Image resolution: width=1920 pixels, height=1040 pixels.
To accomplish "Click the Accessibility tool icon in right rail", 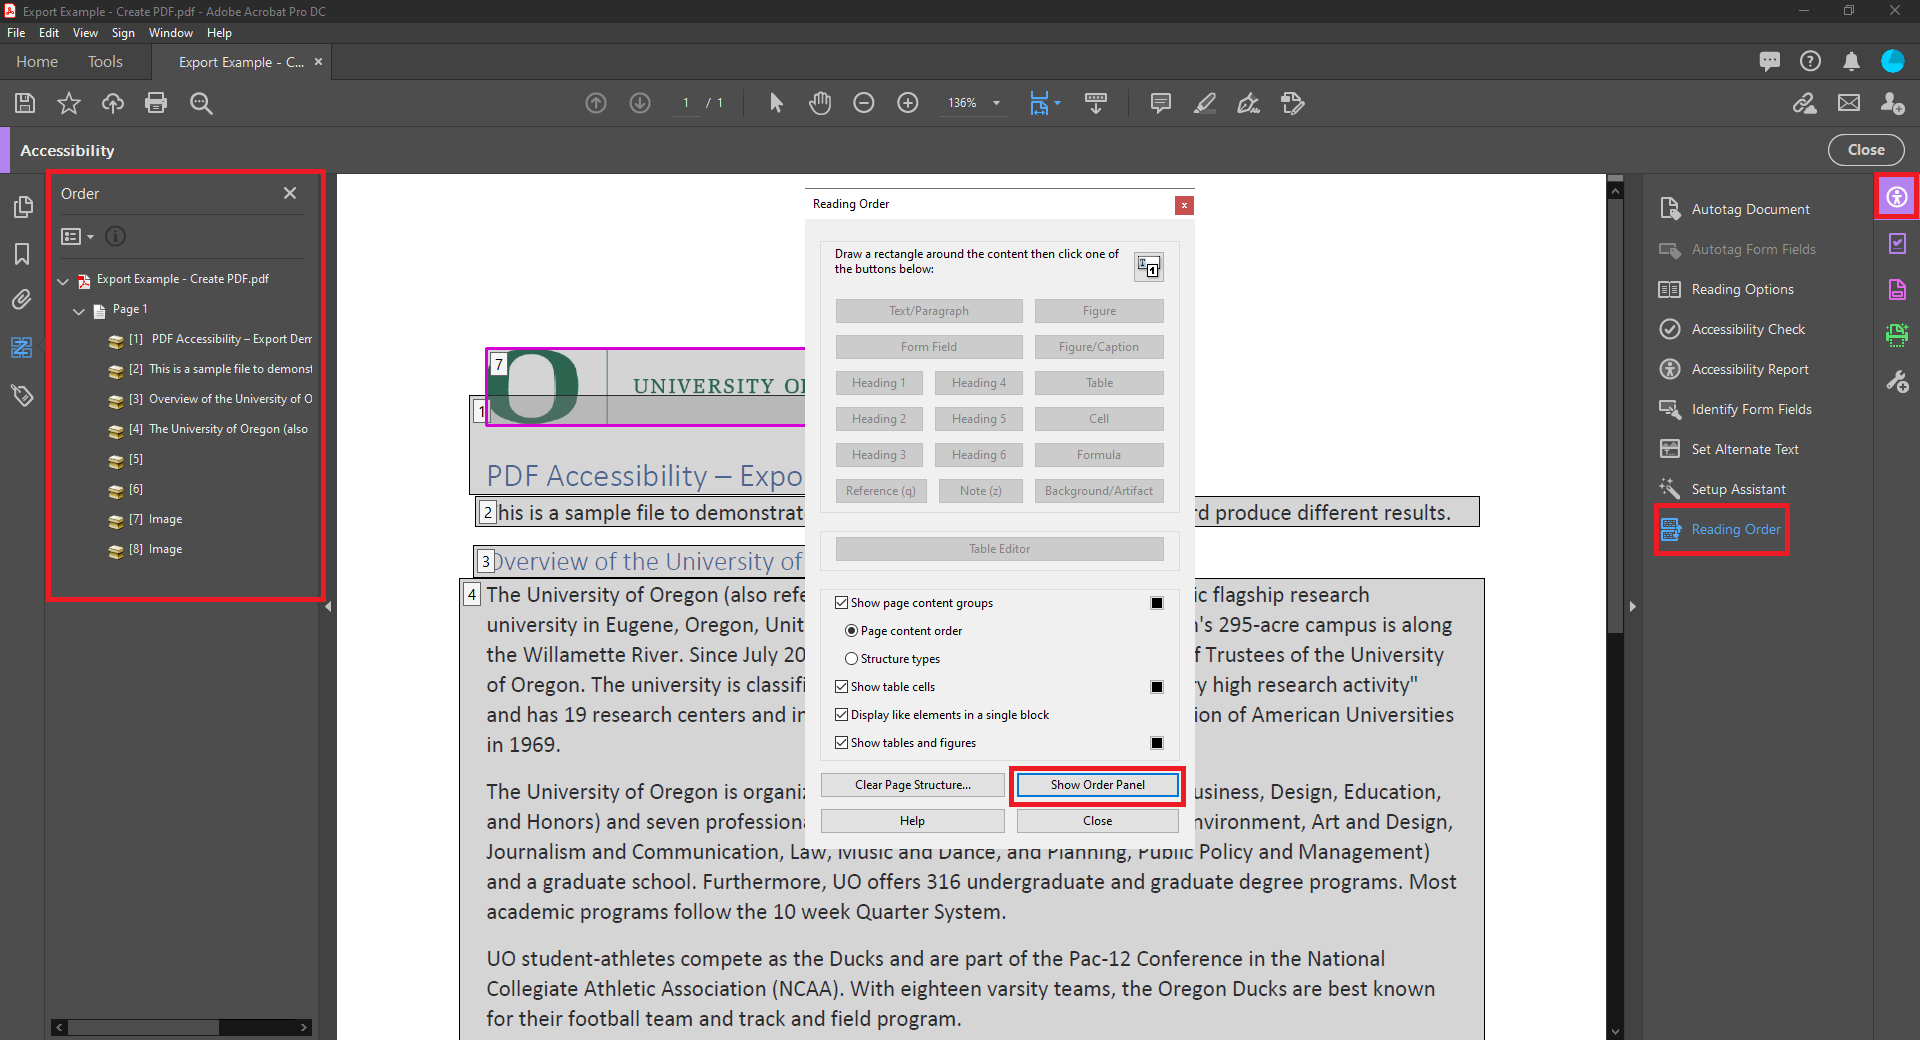I will pyautogui.click(x=1897, y=197).
